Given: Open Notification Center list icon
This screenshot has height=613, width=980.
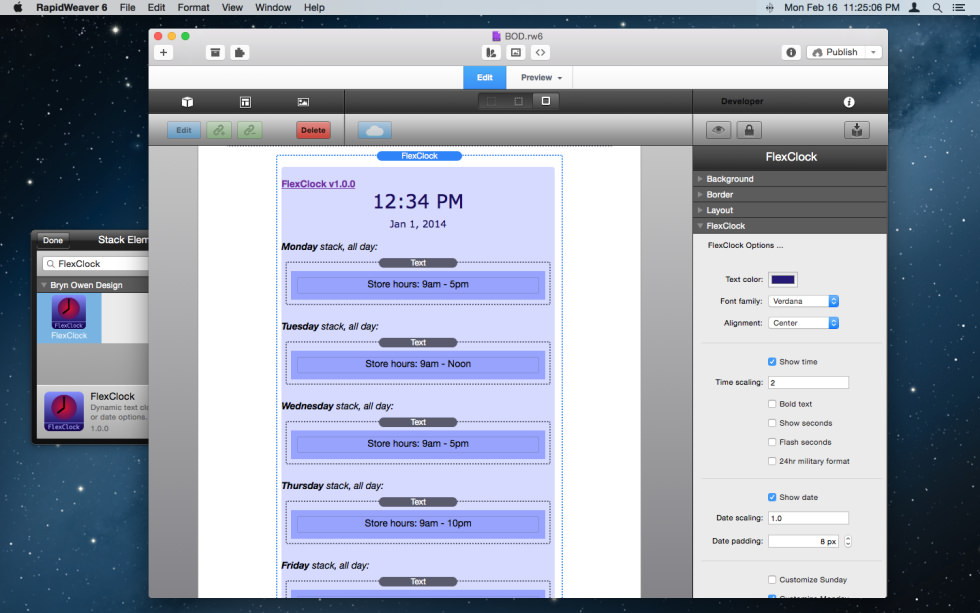Looking at the screenshot, I should click(959, 7).
